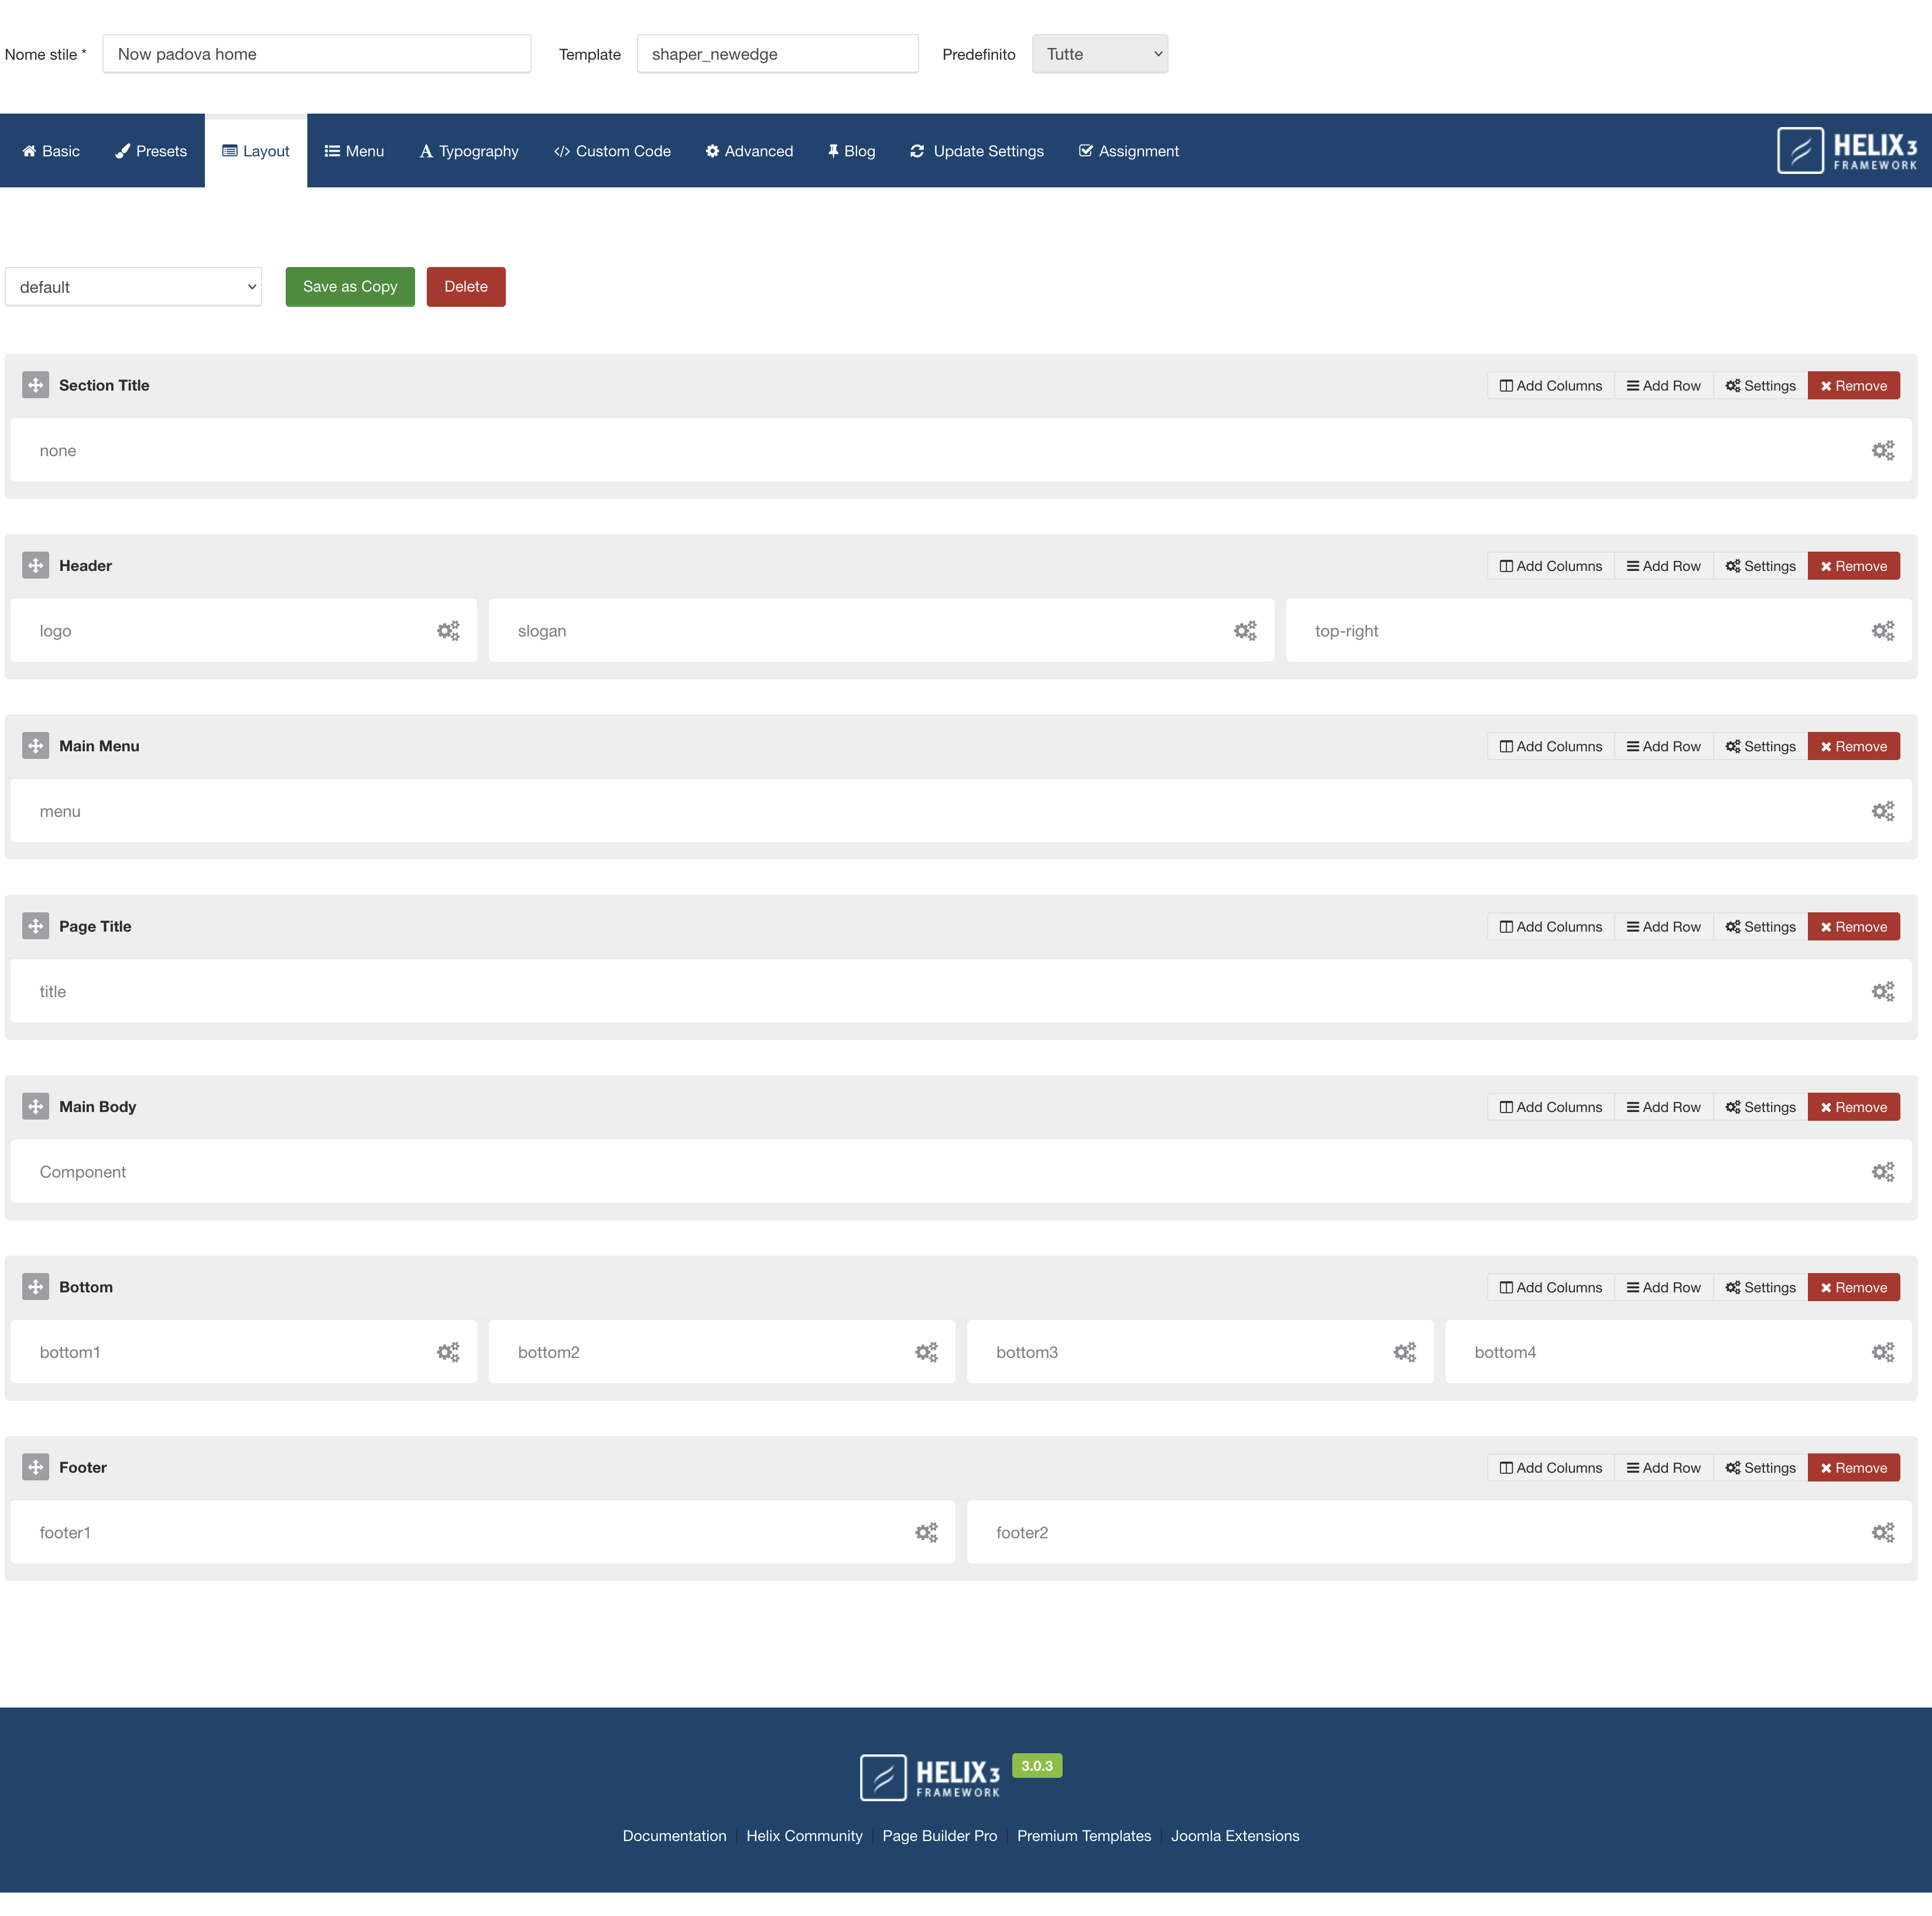Open slogan column settings gear
This screenshot has width=1932, height=1916.
(x=1245, y=631)
